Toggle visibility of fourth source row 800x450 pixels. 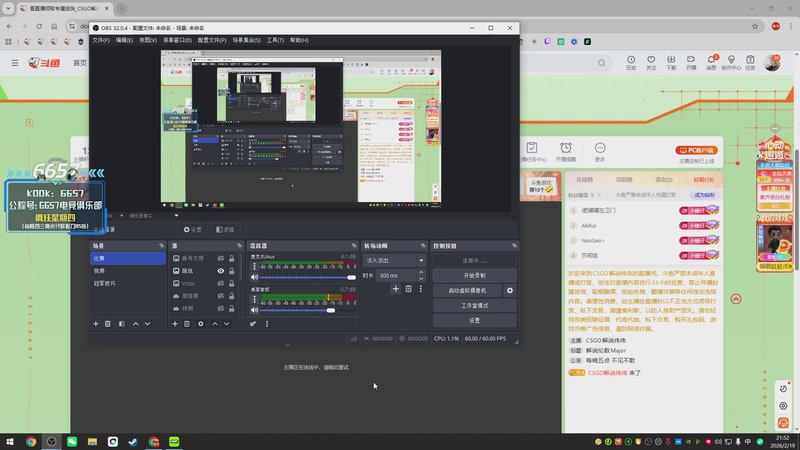click(220, 296)
